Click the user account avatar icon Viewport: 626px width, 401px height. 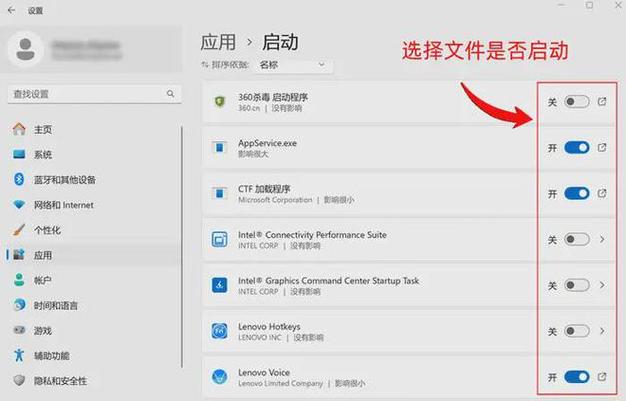26,50
